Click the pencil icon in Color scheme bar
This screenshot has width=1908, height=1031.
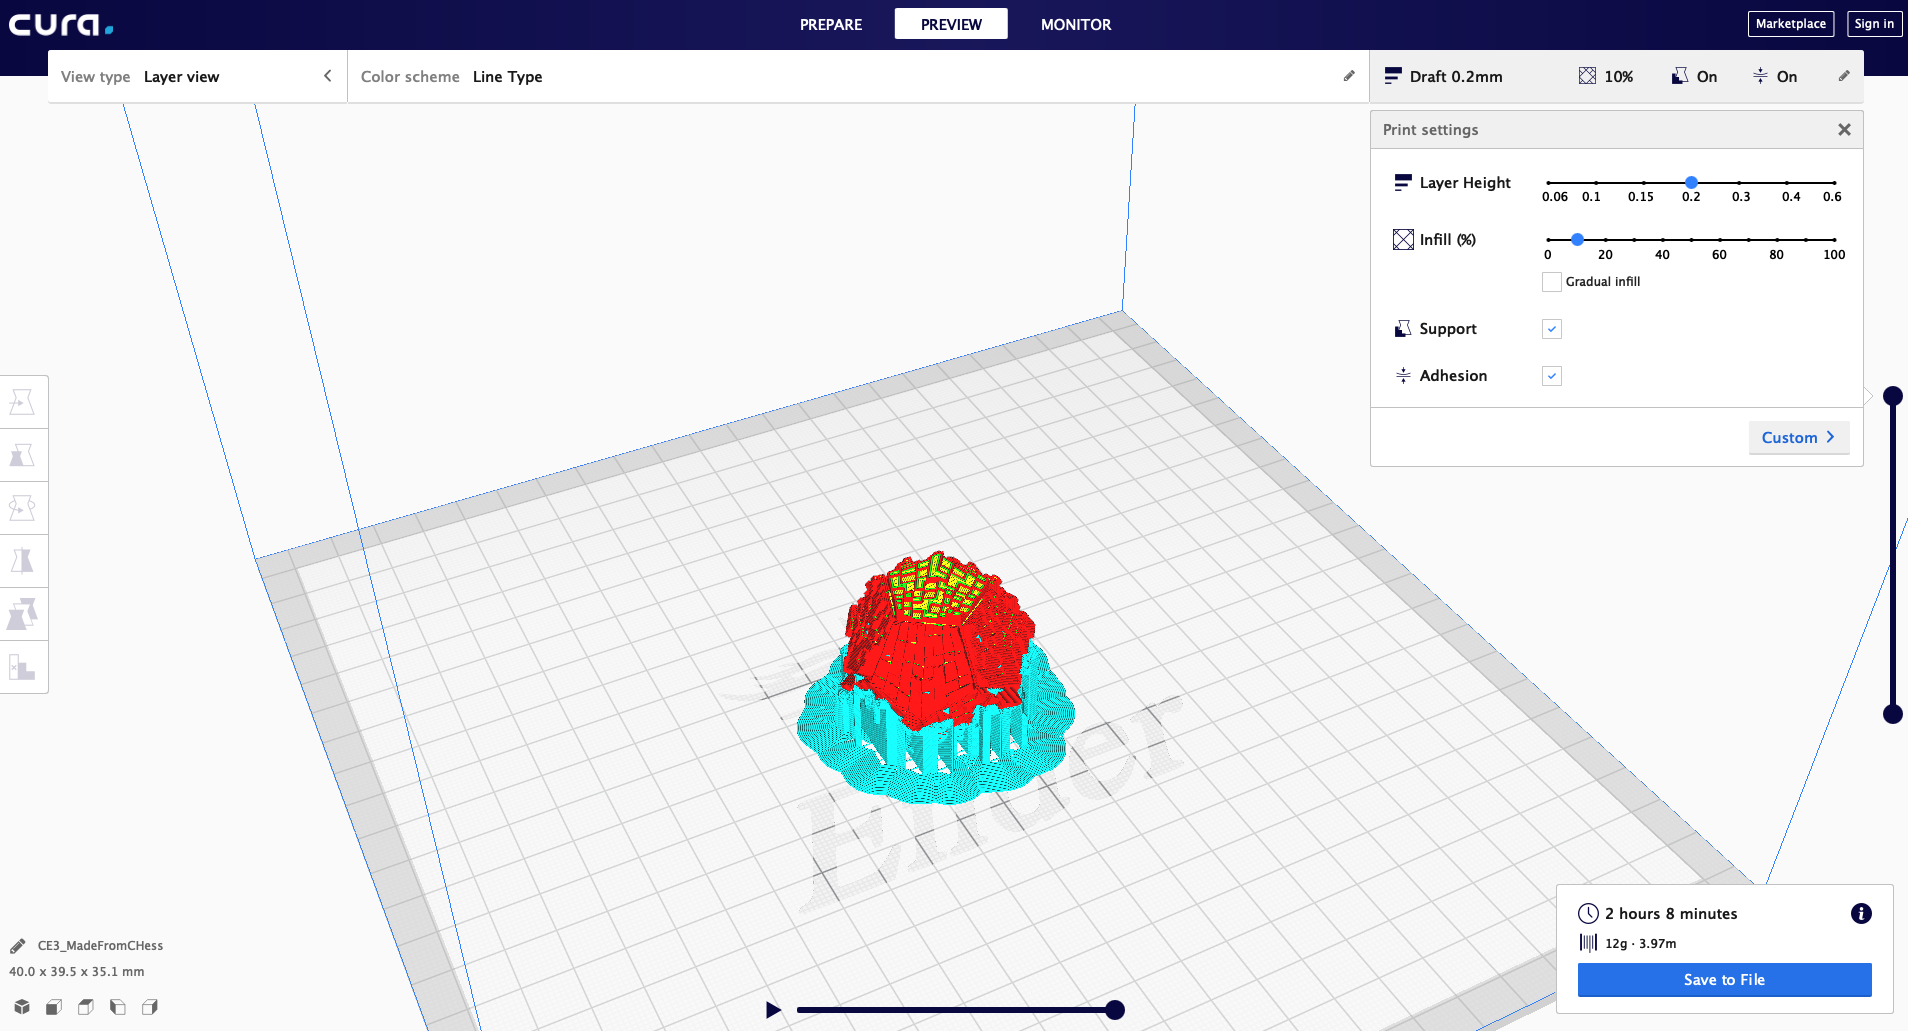(1349, 76)
